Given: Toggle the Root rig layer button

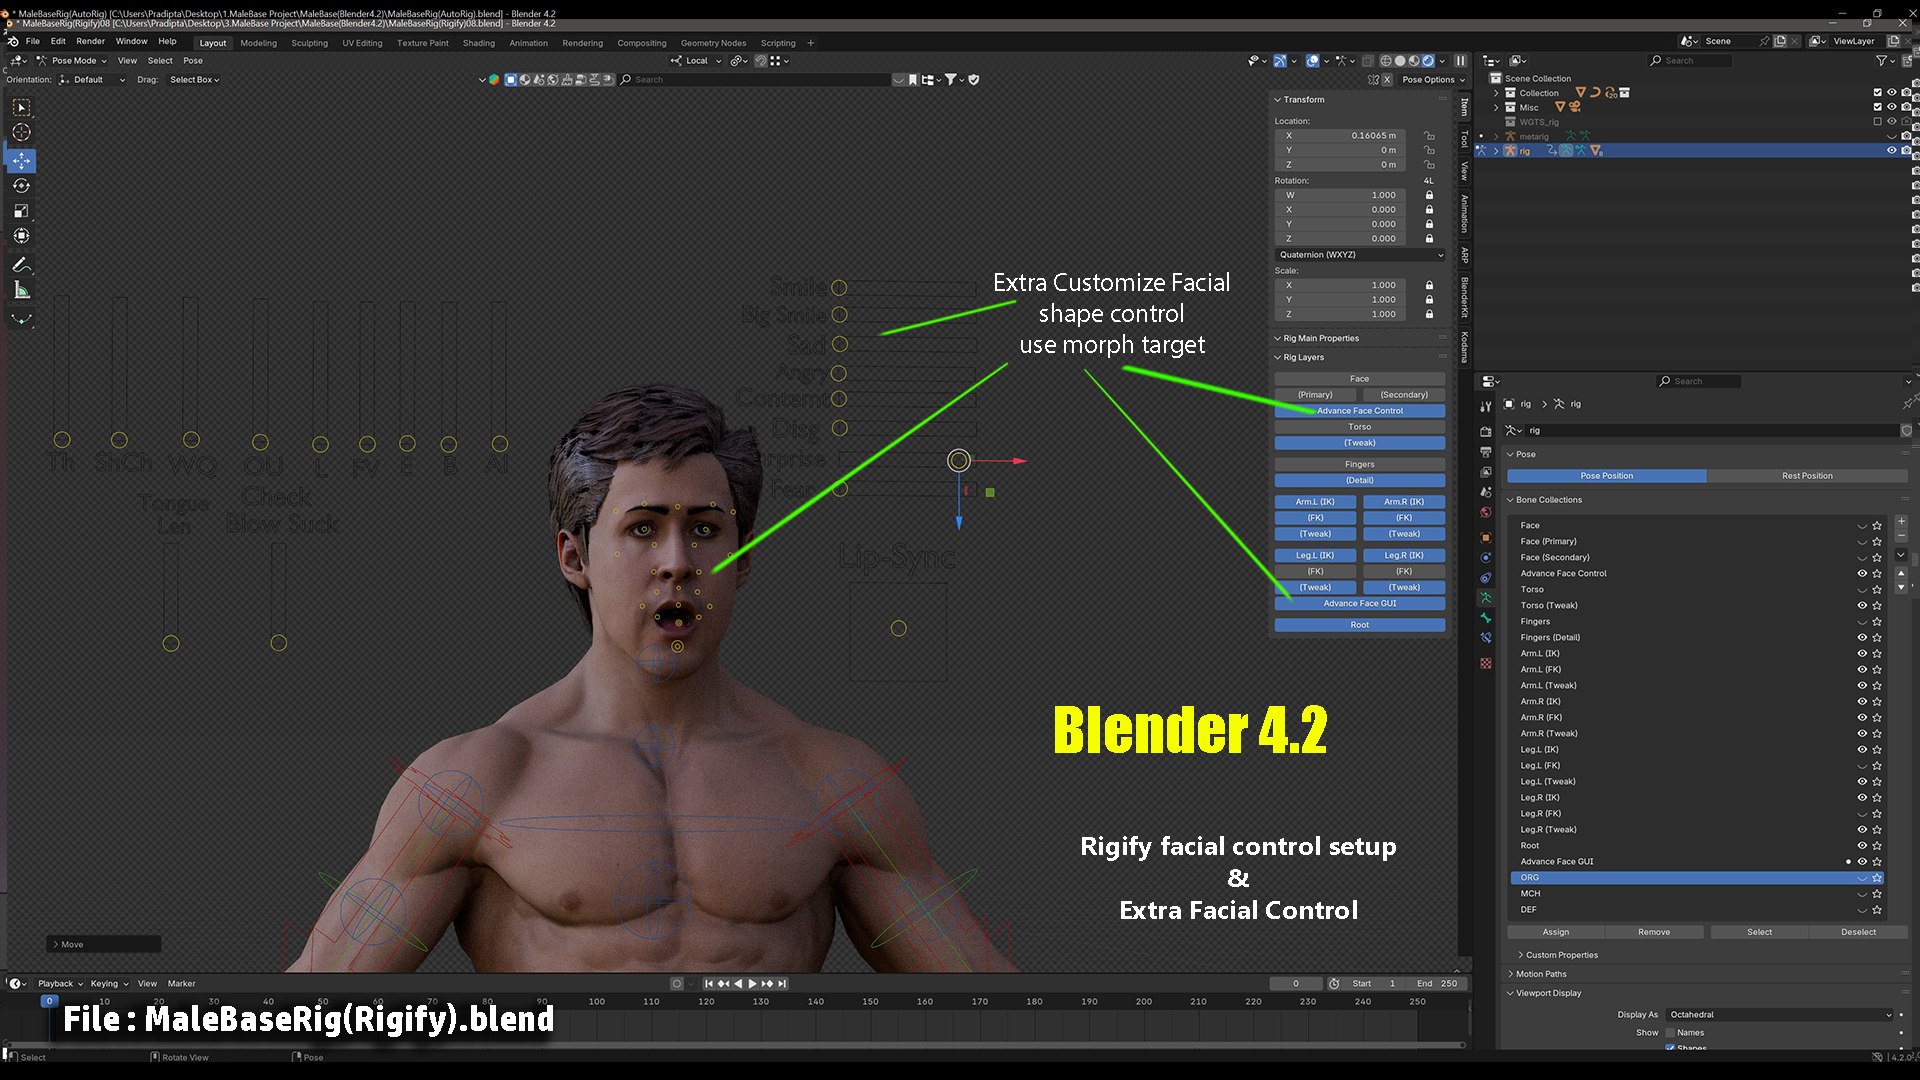Looking at the screenshot, I should click(1359, 625).
